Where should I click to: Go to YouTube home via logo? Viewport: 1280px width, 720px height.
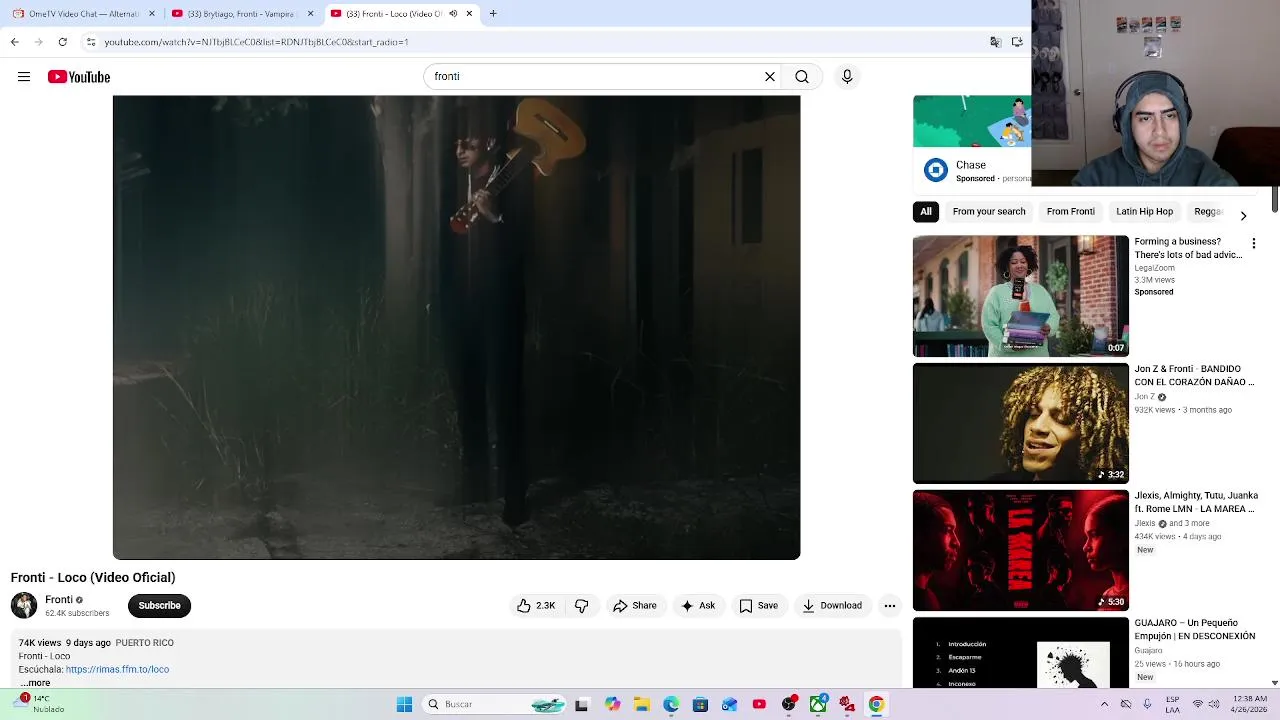pyautogui.click(x=79, y=77)
